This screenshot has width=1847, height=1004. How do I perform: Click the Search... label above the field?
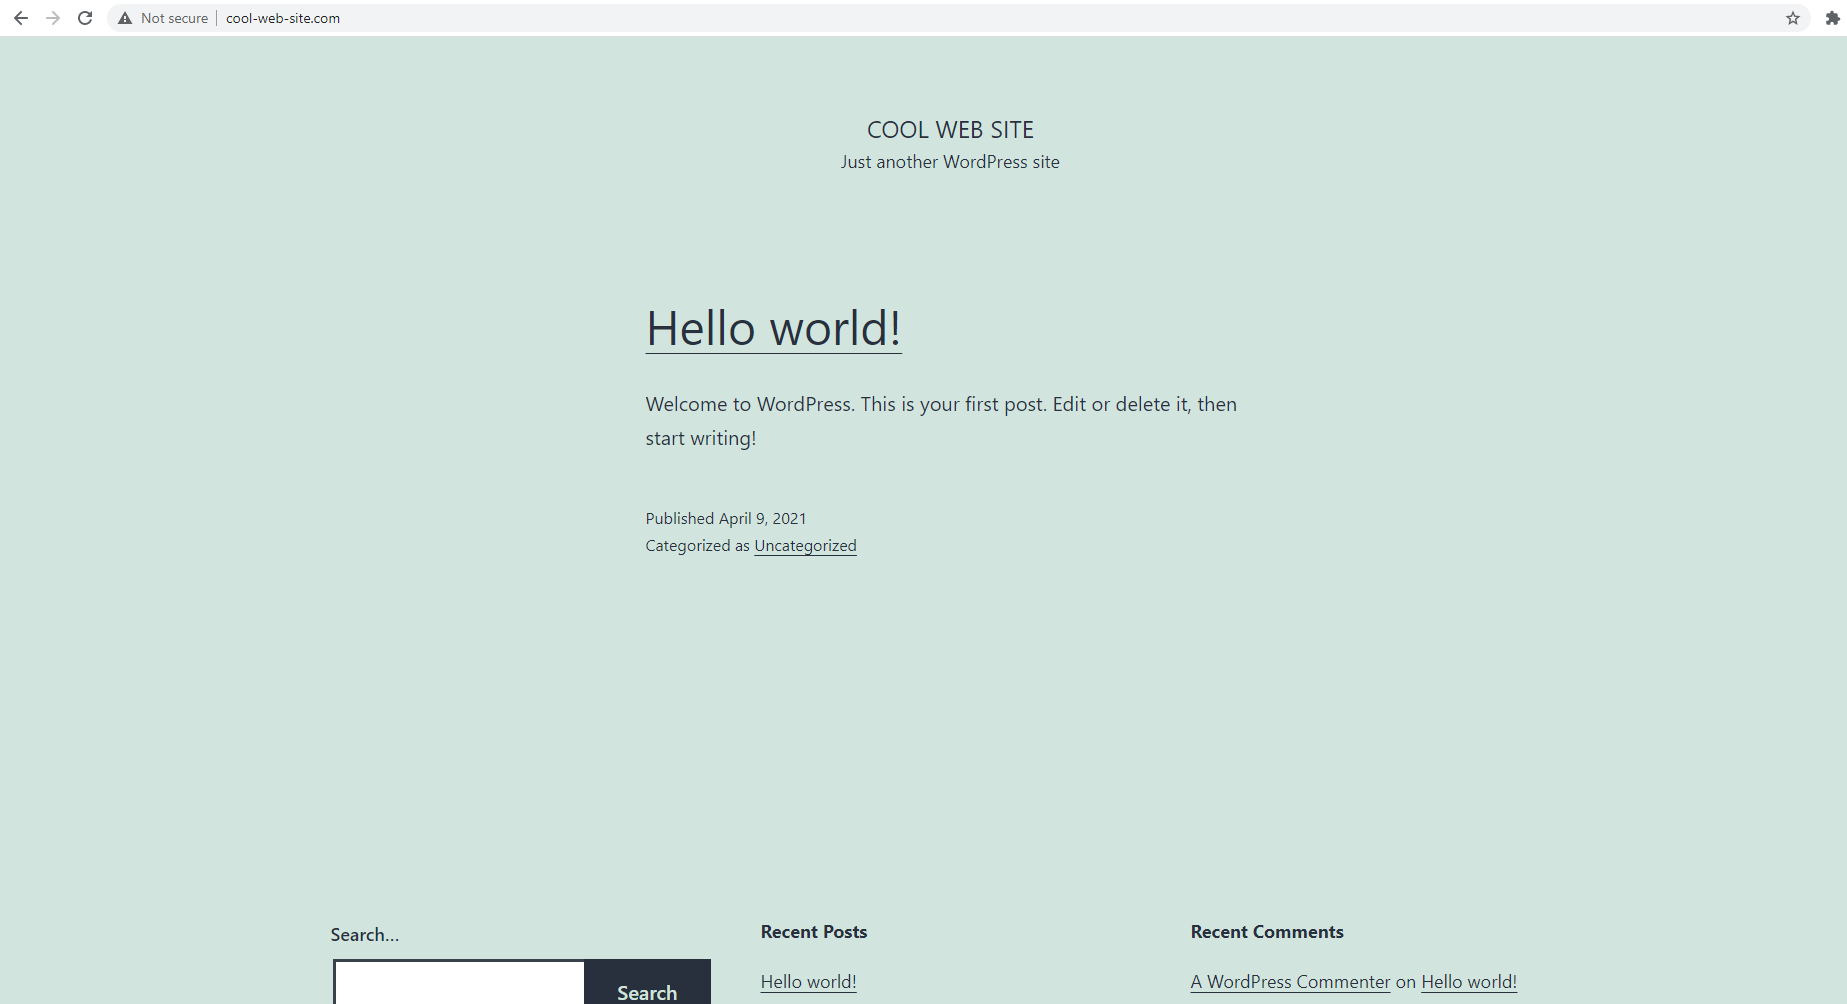(365, 935)
